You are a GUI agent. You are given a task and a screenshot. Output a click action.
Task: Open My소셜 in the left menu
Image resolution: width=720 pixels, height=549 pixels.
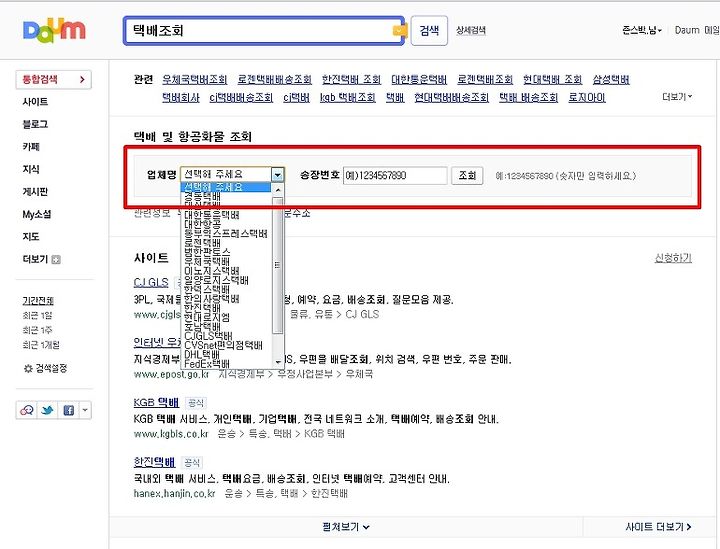(37, 214)
